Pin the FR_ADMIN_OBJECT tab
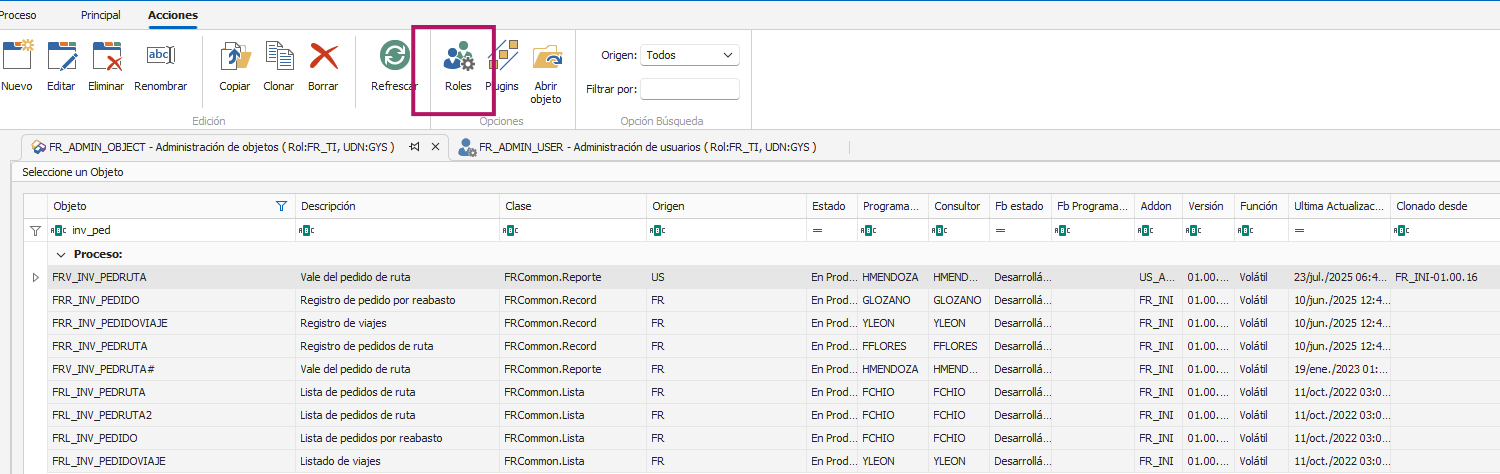The width and height of the screenshot is (1500, 474). click(x=414, y=147)
